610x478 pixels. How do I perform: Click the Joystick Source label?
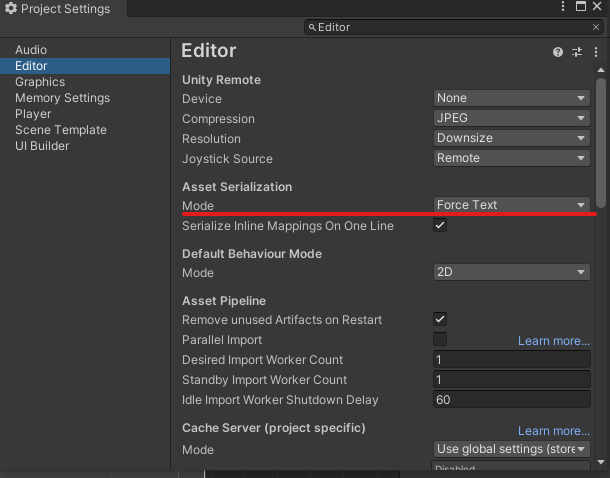[227, 159]
